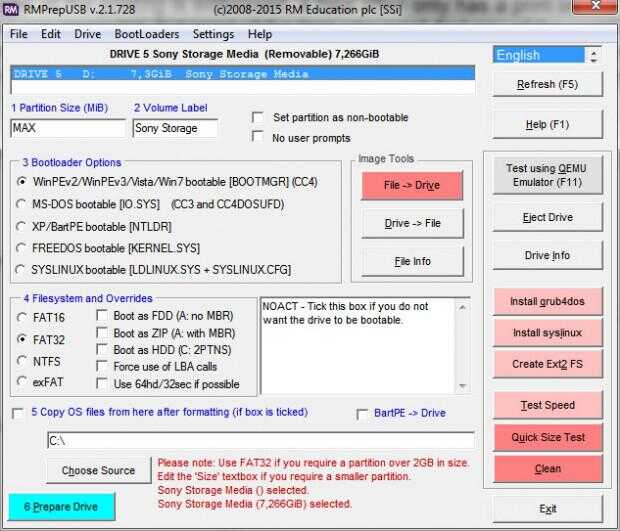Select SYSLINUX bootable LDLINUX.SYS option
Screen dimensions: 620x531
click(x=21, y=270)
